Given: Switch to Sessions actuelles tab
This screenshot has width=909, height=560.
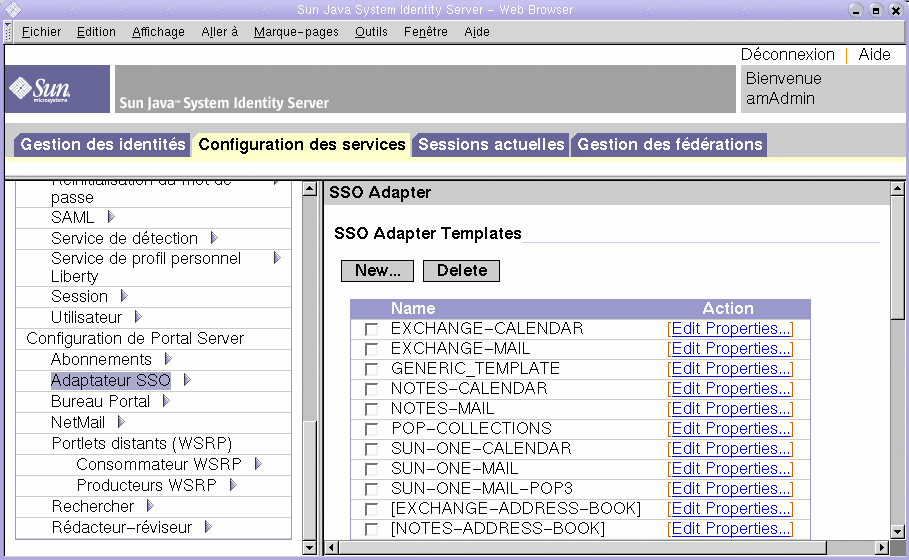Looking at the screenshot, I should coord(491,144).
